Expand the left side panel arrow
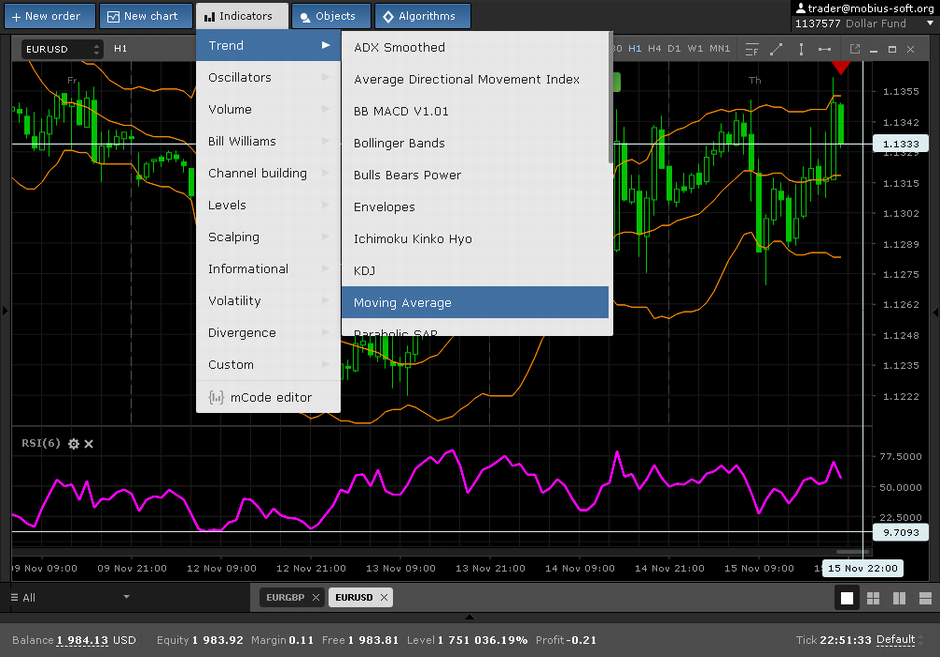Screen dimensions: 940x657 pyautogui.click(x=5, y=311)
